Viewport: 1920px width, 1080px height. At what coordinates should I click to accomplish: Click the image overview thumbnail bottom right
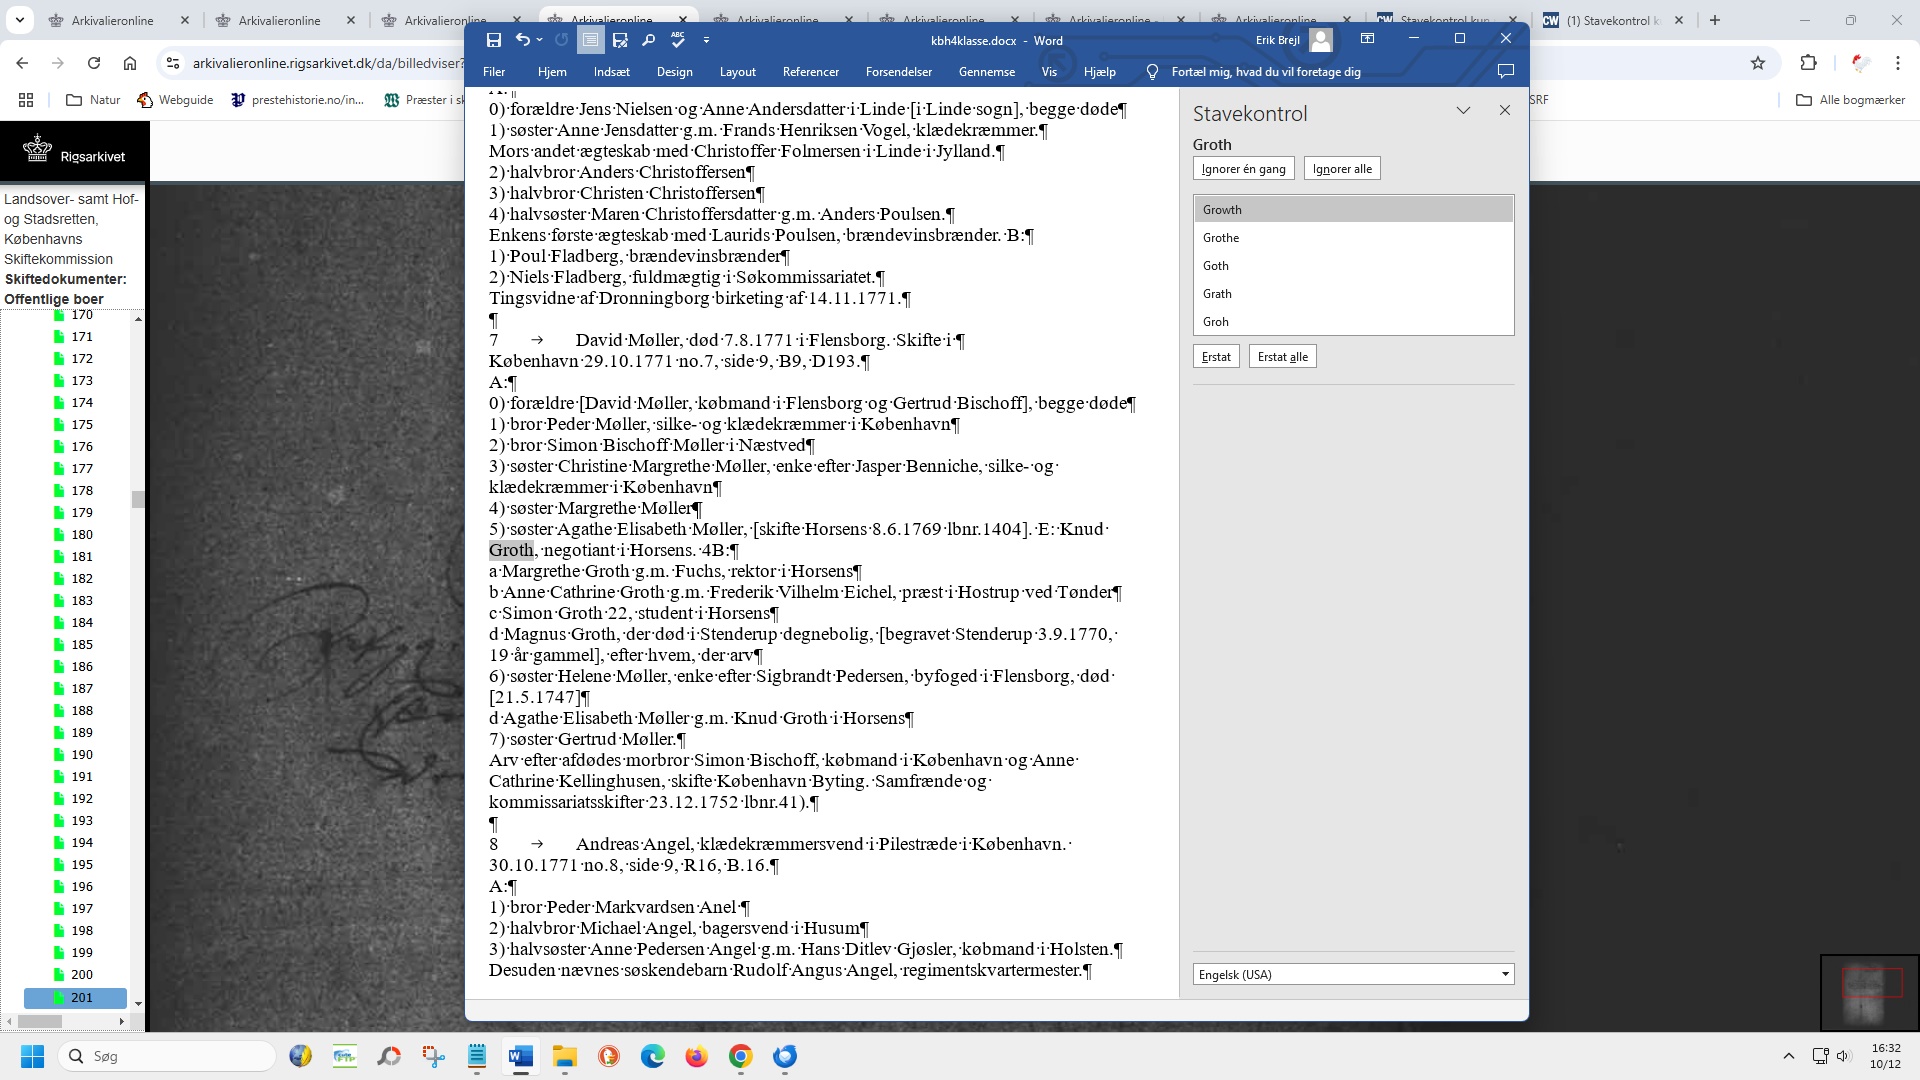(1869, 992)
